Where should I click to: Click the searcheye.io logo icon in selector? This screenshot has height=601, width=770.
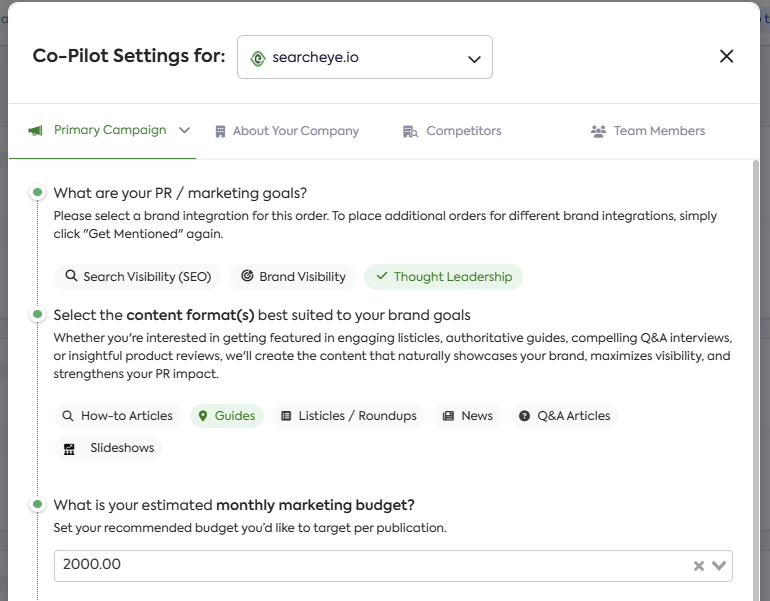point(258,58)
